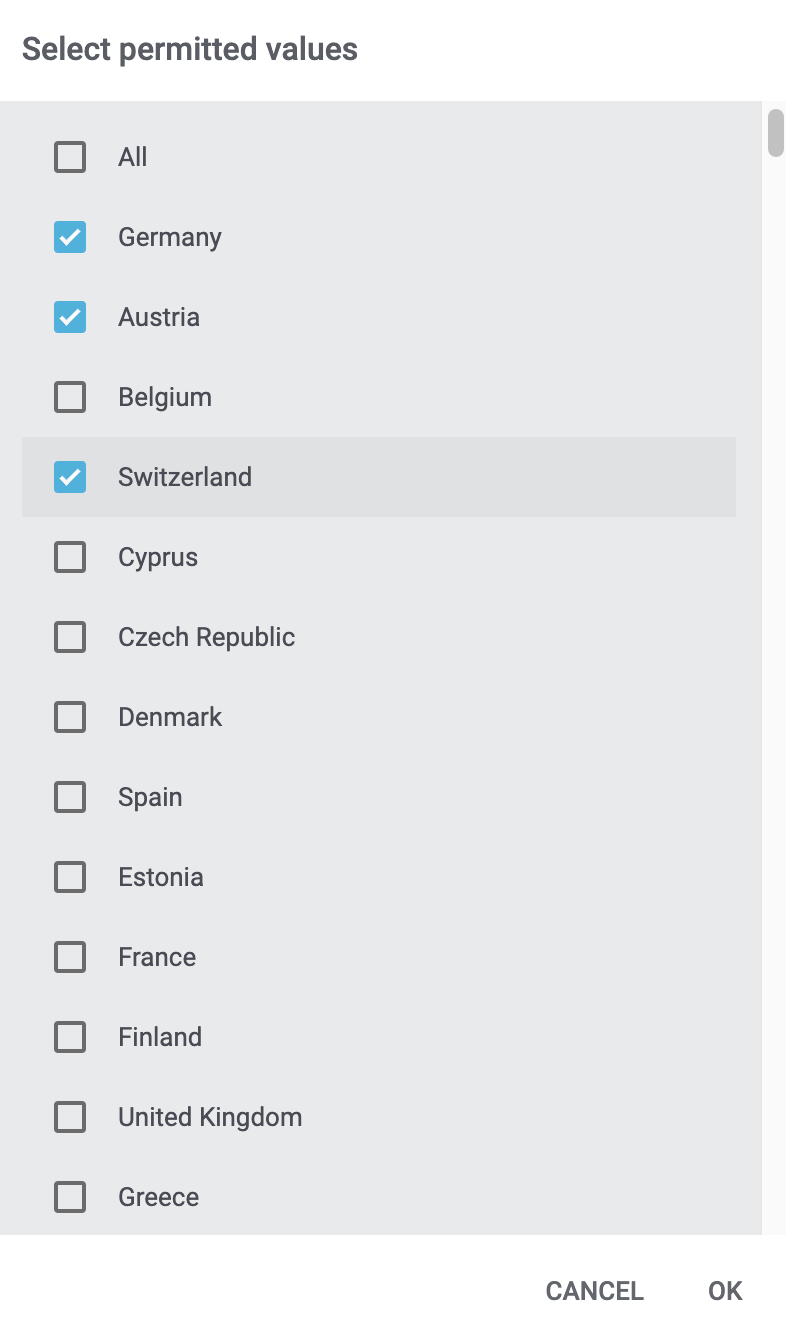Viewport: 786px width, 1342px height.
Task: Select the Czech Republic checkbox
Action: [x=70, y=637]
